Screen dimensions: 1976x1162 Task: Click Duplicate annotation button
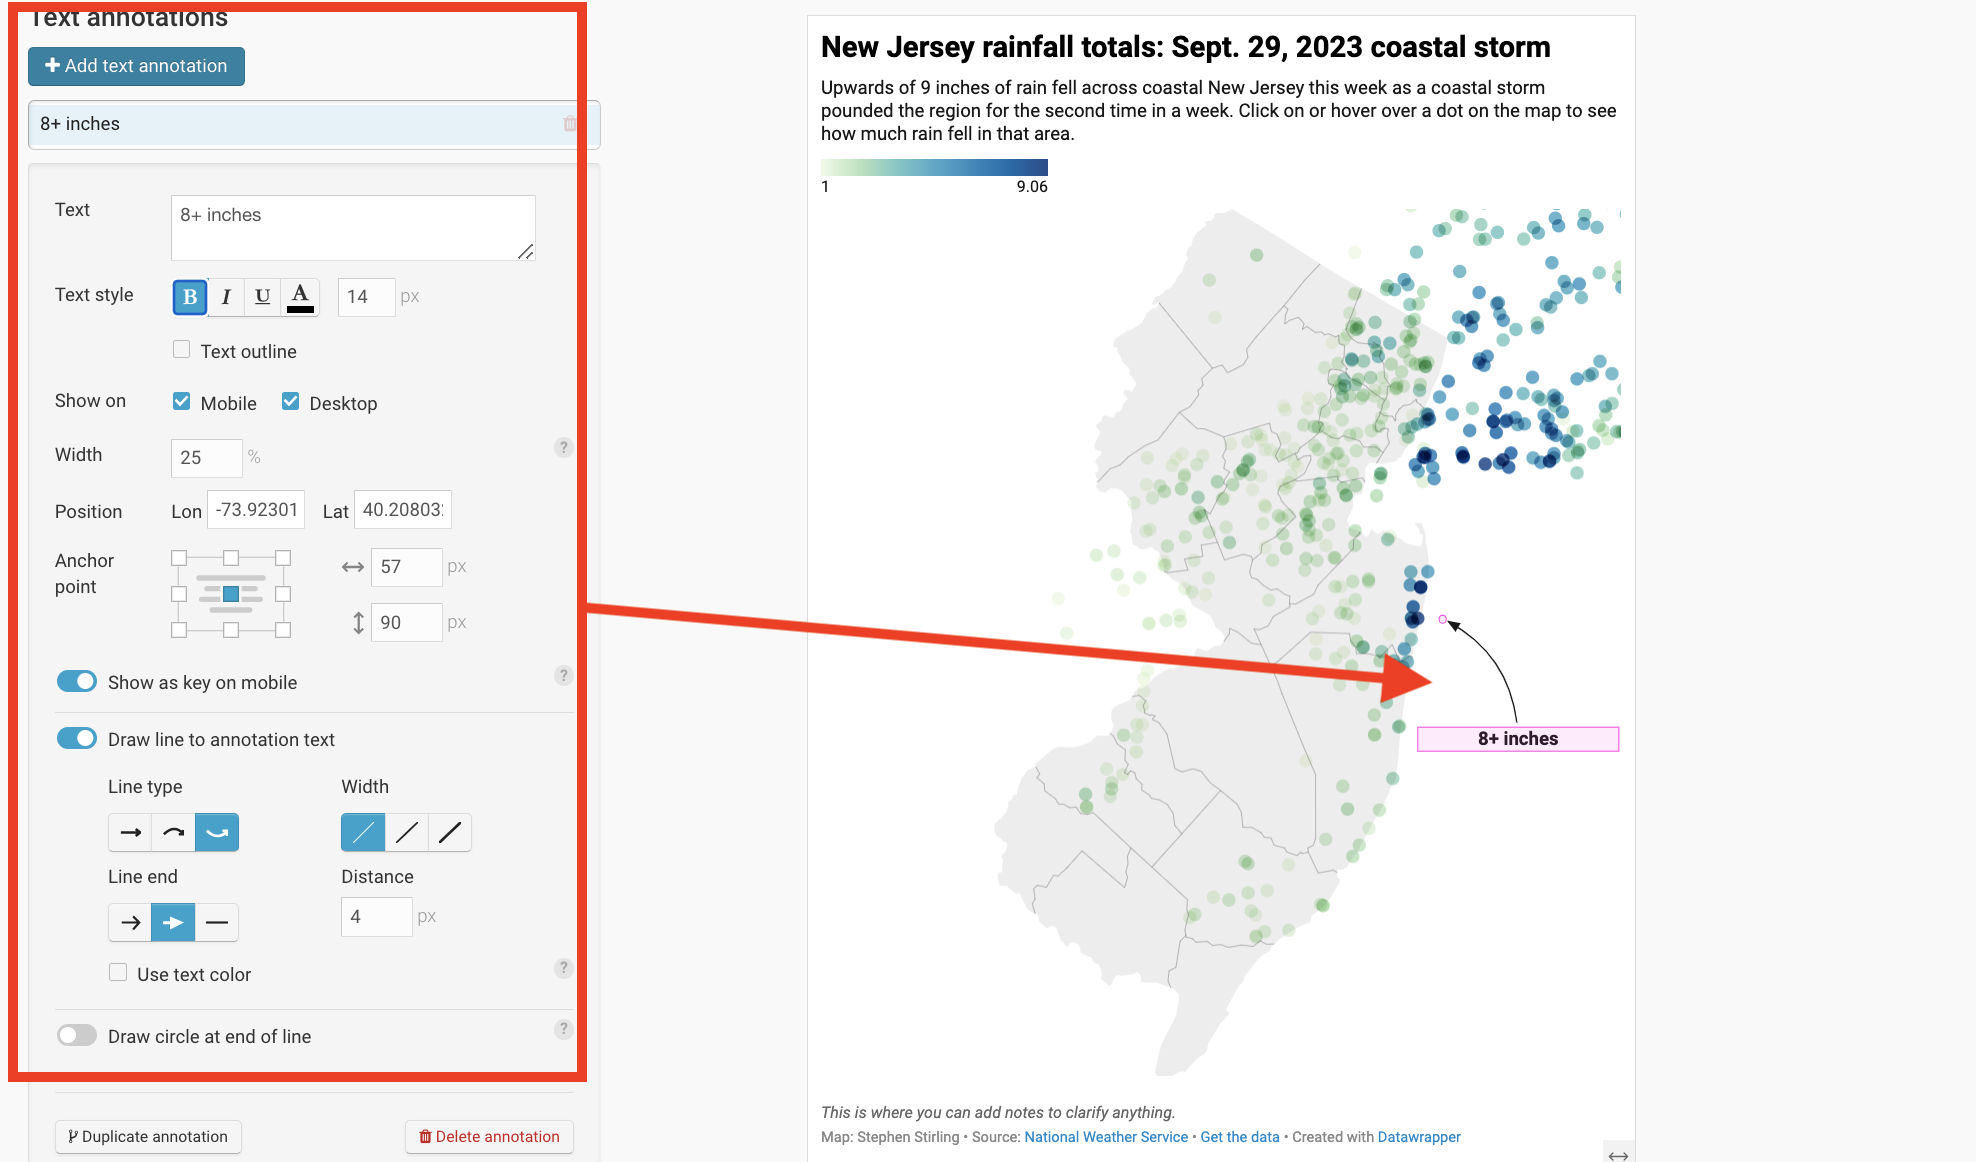click(148, 1137)
